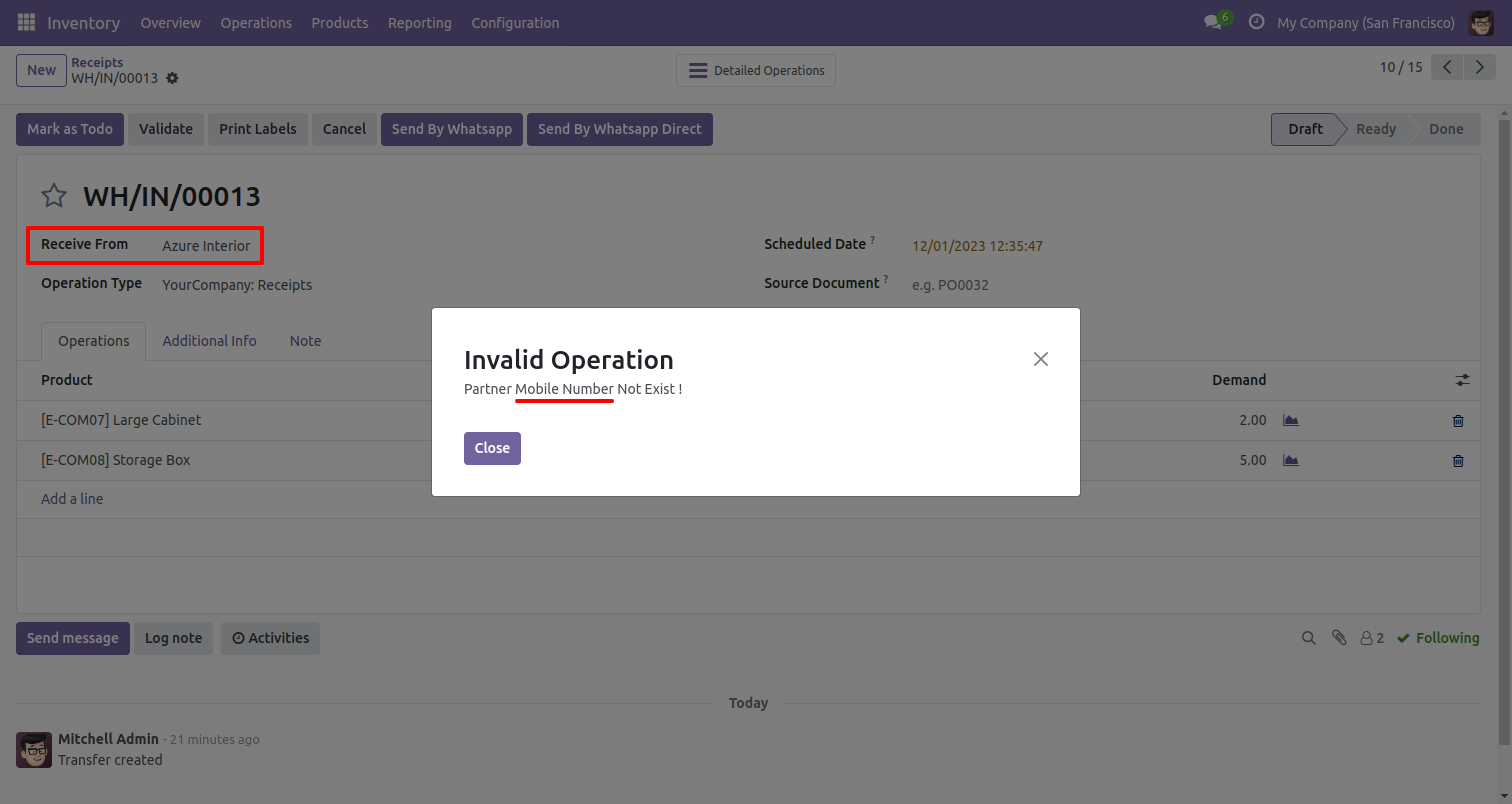Open the Overview menu
The width and height of the screenshot is (1512, 804).
[170, 22]
